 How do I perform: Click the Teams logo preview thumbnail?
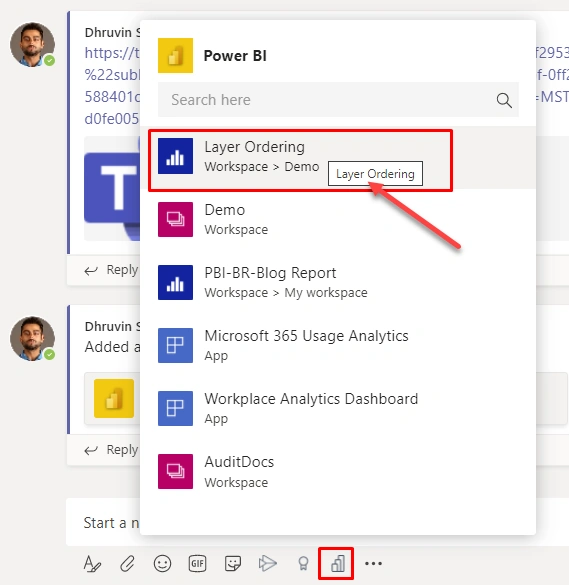(112, 188)
